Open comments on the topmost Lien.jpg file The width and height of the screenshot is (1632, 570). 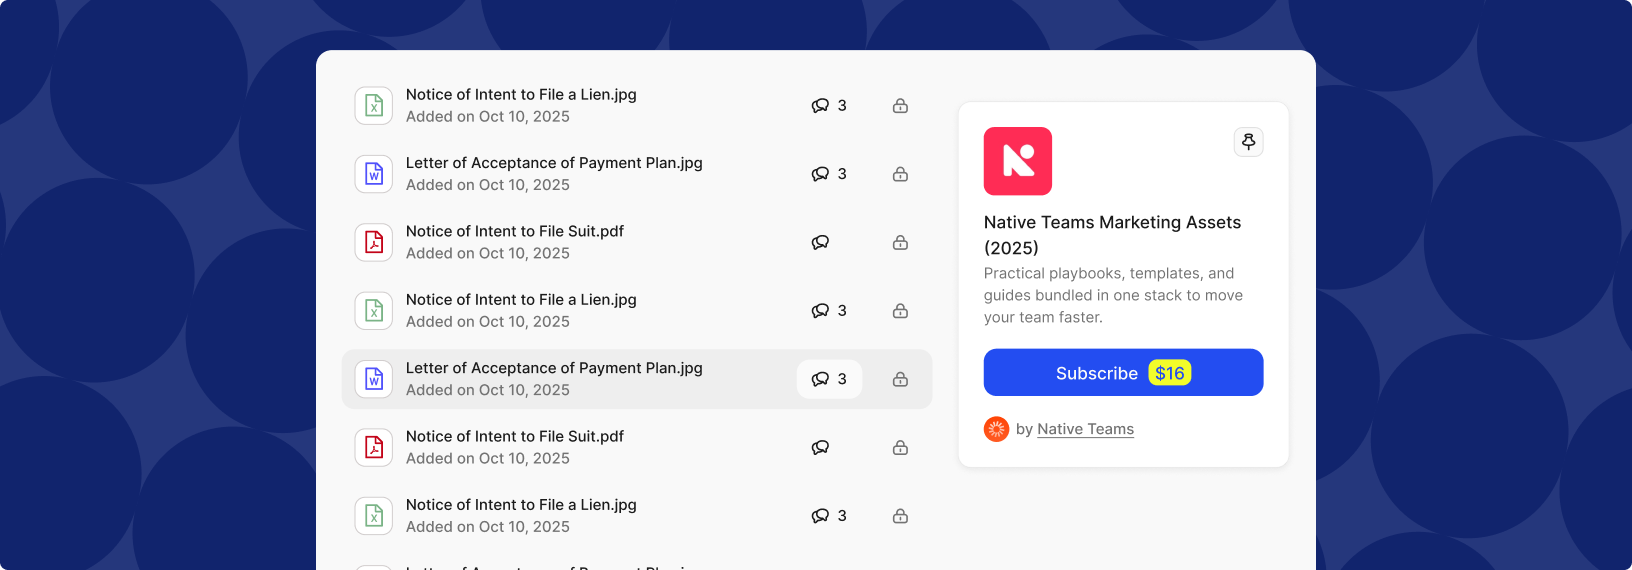[x=829, y=106]
